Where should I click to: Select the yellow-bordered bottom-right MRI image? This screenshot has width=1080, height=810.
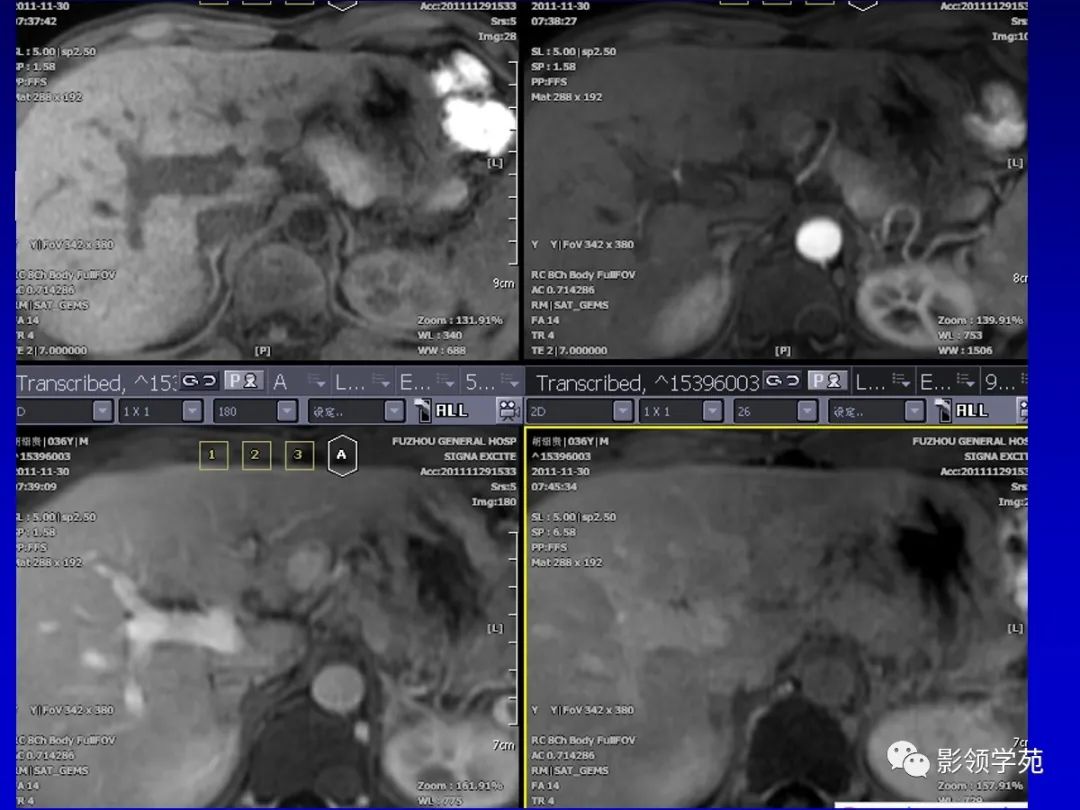777,617
